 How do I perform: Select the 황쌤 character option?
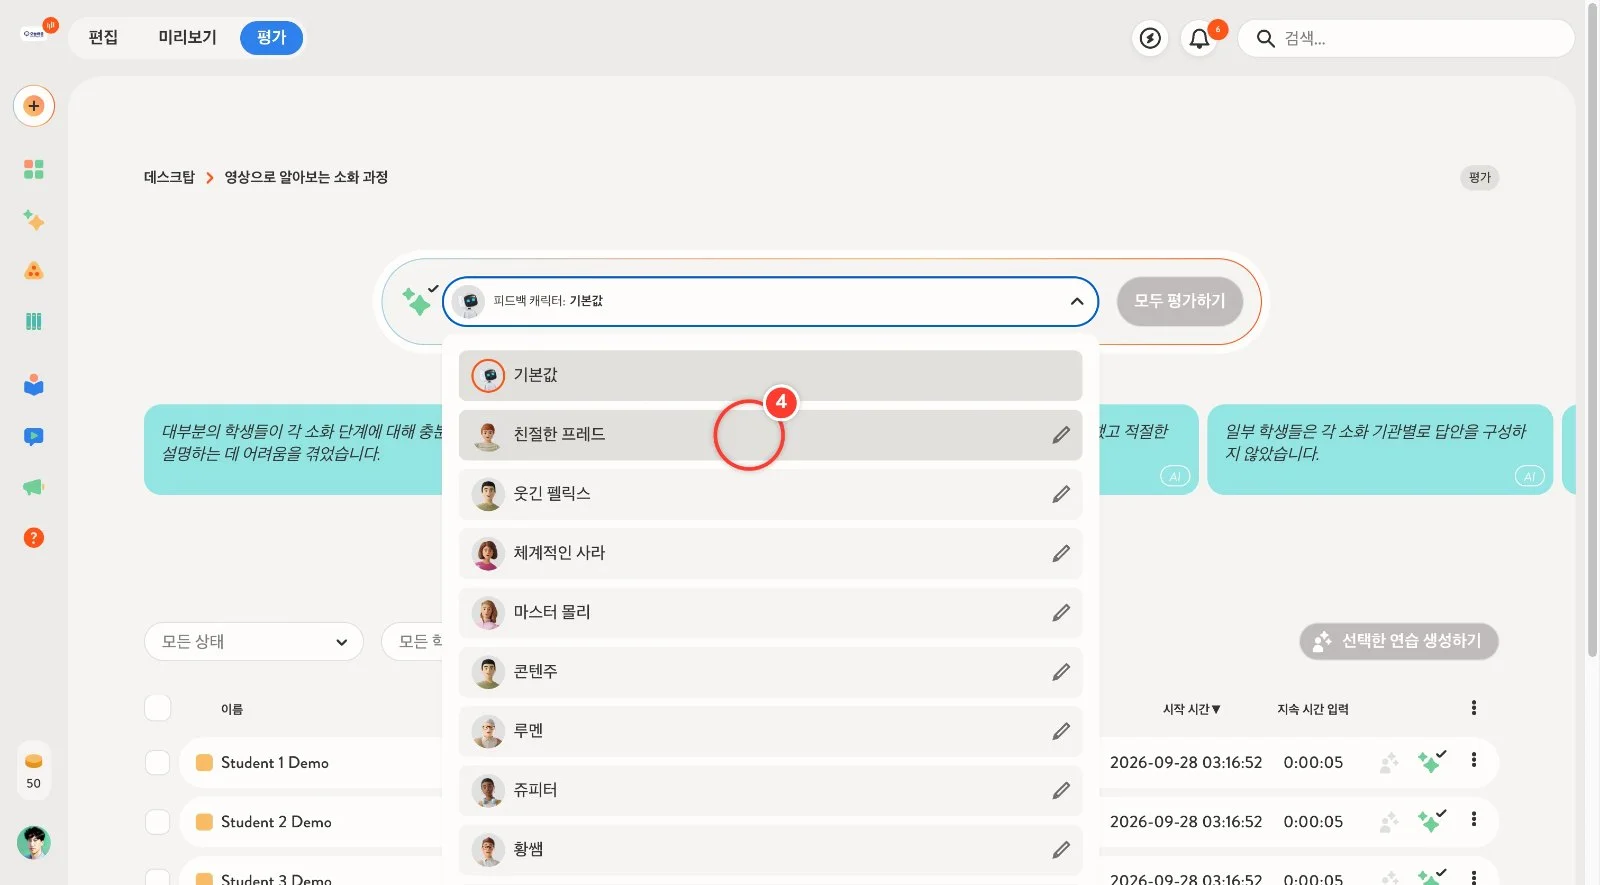(x=770, y=849)
